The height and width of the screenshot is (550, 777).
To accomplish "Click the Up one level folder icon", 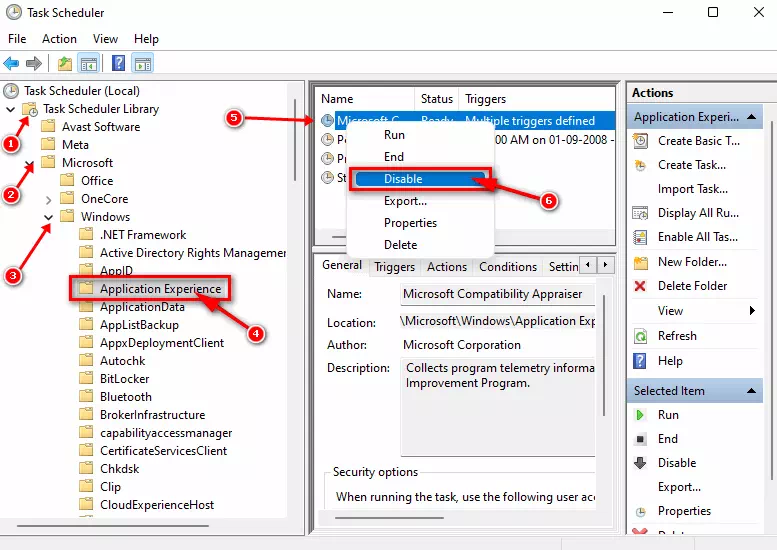I will (x=65, y=63).
